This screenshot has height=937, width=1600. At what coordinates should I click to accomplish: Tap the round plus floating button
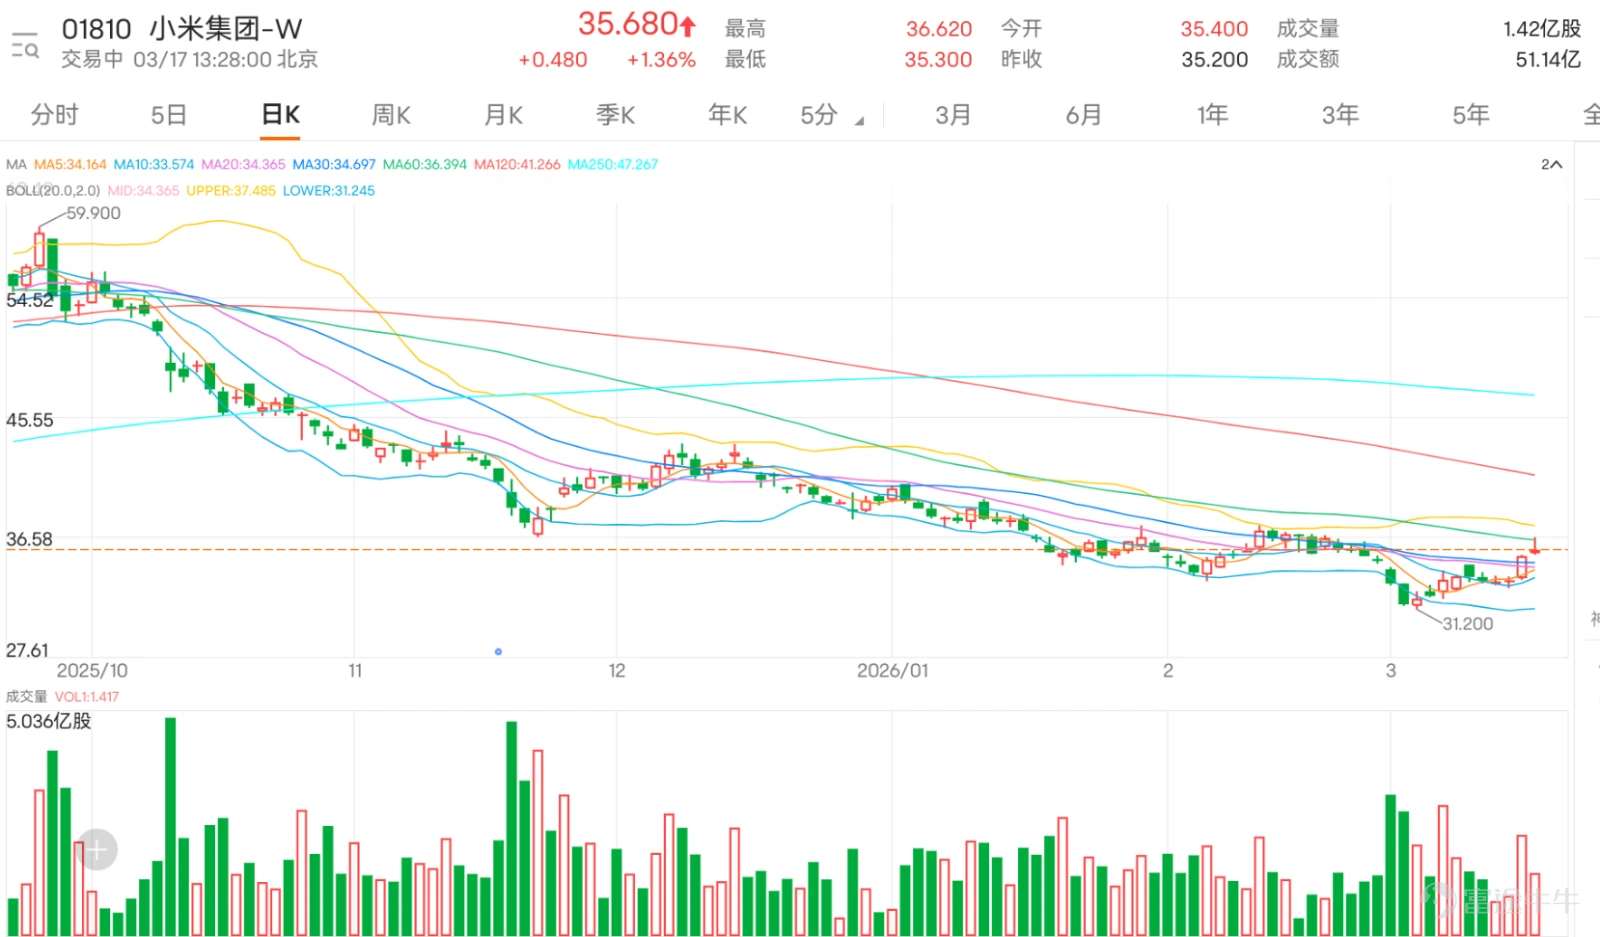[x=97, y=850]
